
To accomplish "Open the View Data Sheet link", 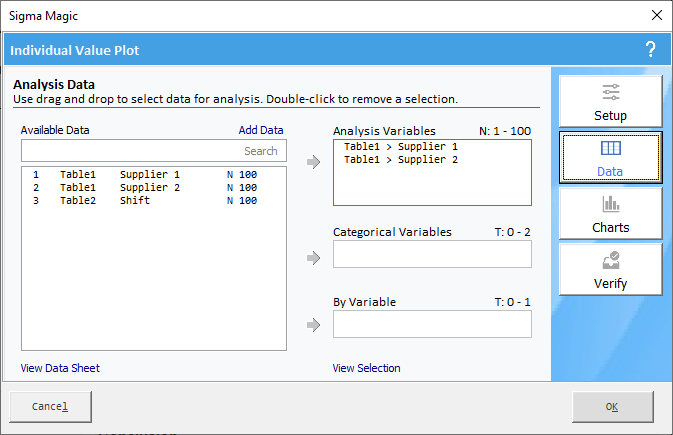I will coord(60,368).
